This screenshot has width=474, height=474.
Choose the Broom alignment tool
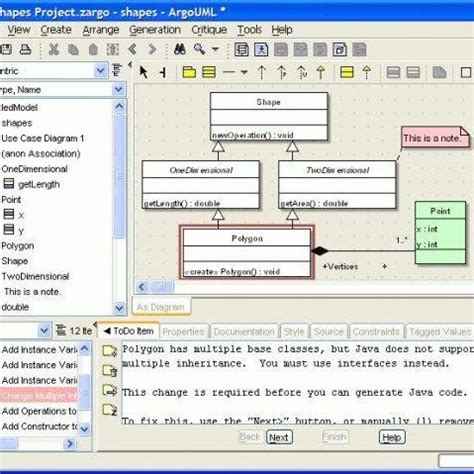pos(163,72)
